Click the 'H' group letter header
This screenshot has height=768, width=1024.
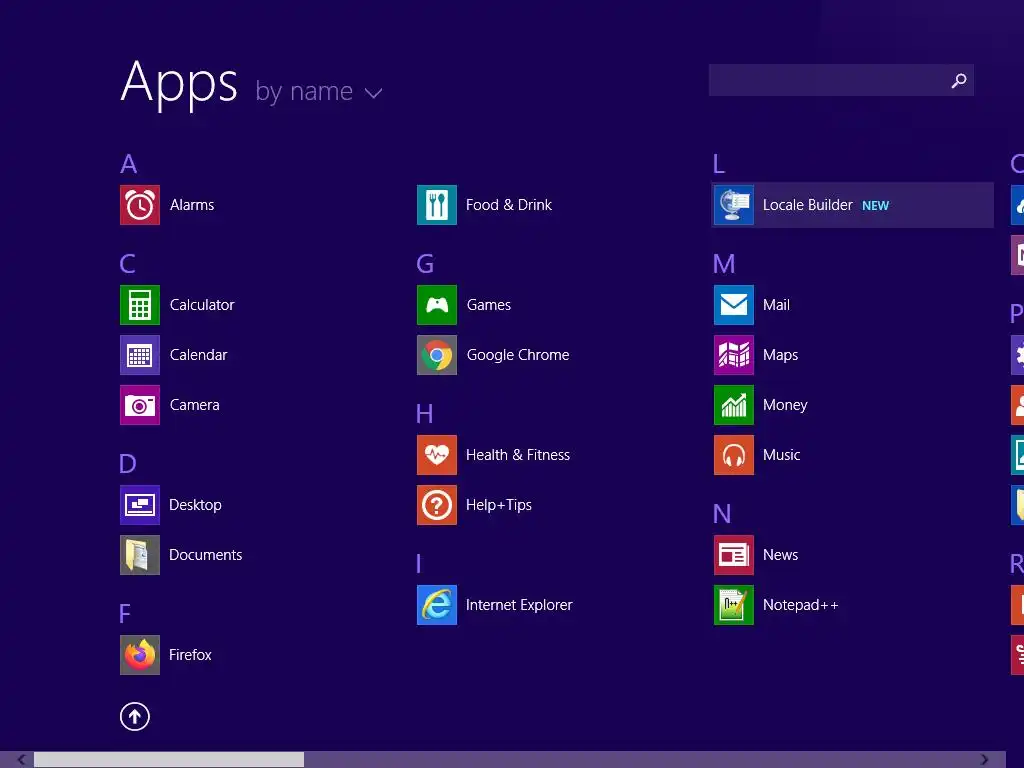(x=424, y=414)
